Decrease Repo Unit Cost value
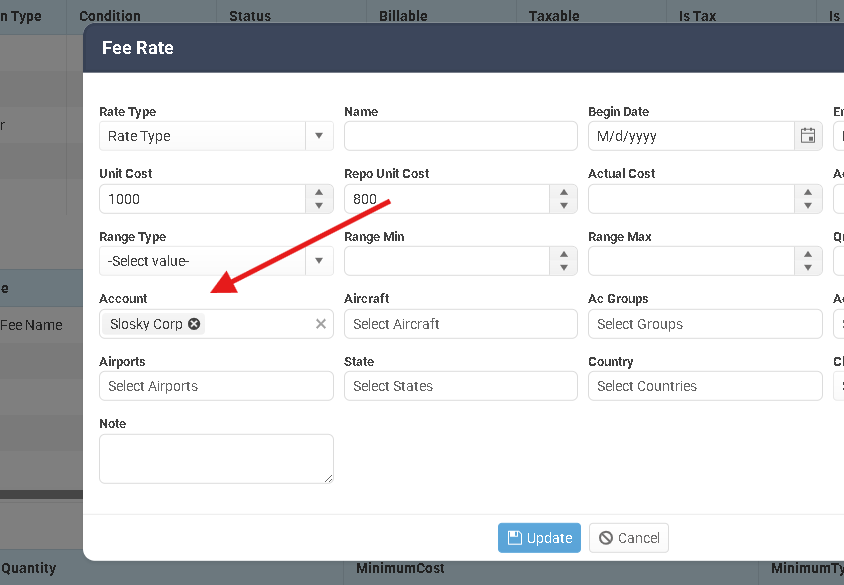 coord(564,206)
